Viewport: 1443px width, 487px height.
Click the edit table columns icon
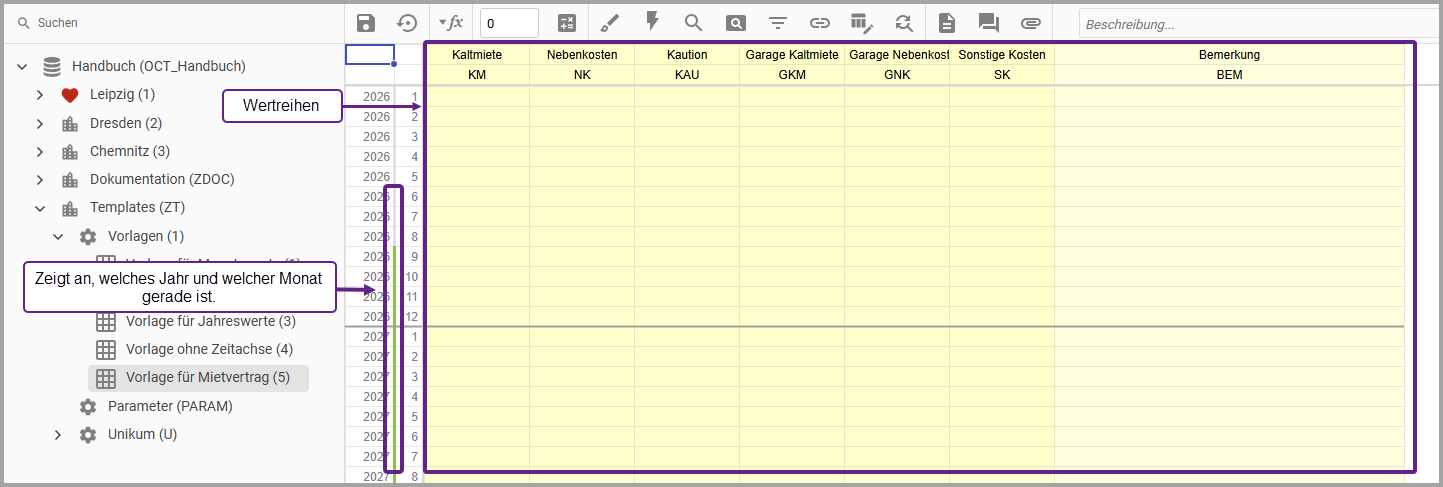point(862,23)
